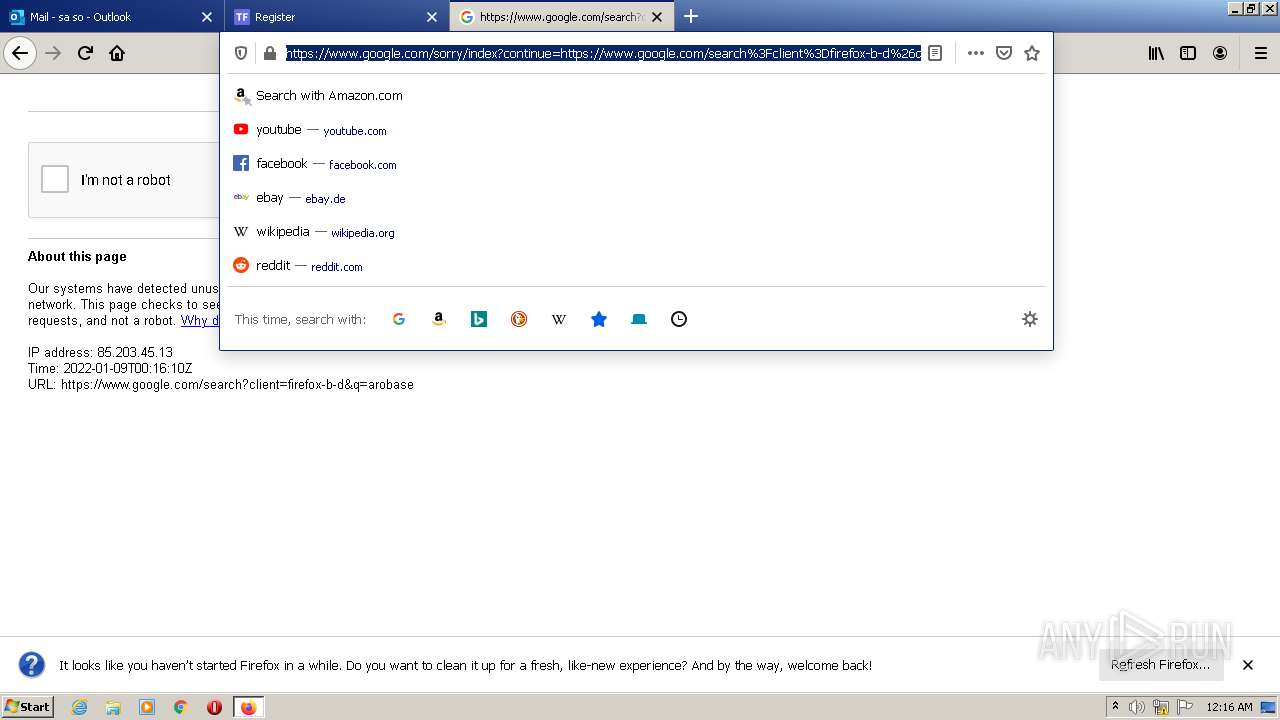1280x720 pixels.
Task: Open the Opera taskbar icon
Action: tap(214, 707)
